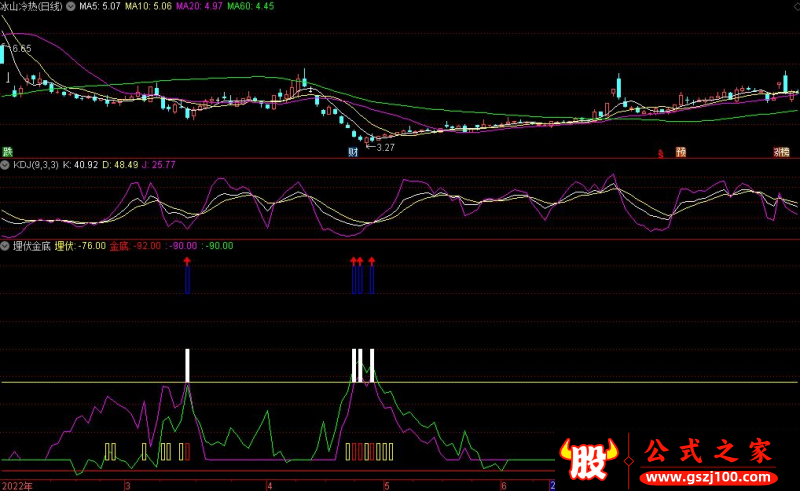
Task: Expand the KDJ(9,3,3) indicator menu arrow
Action: (5, 165)
